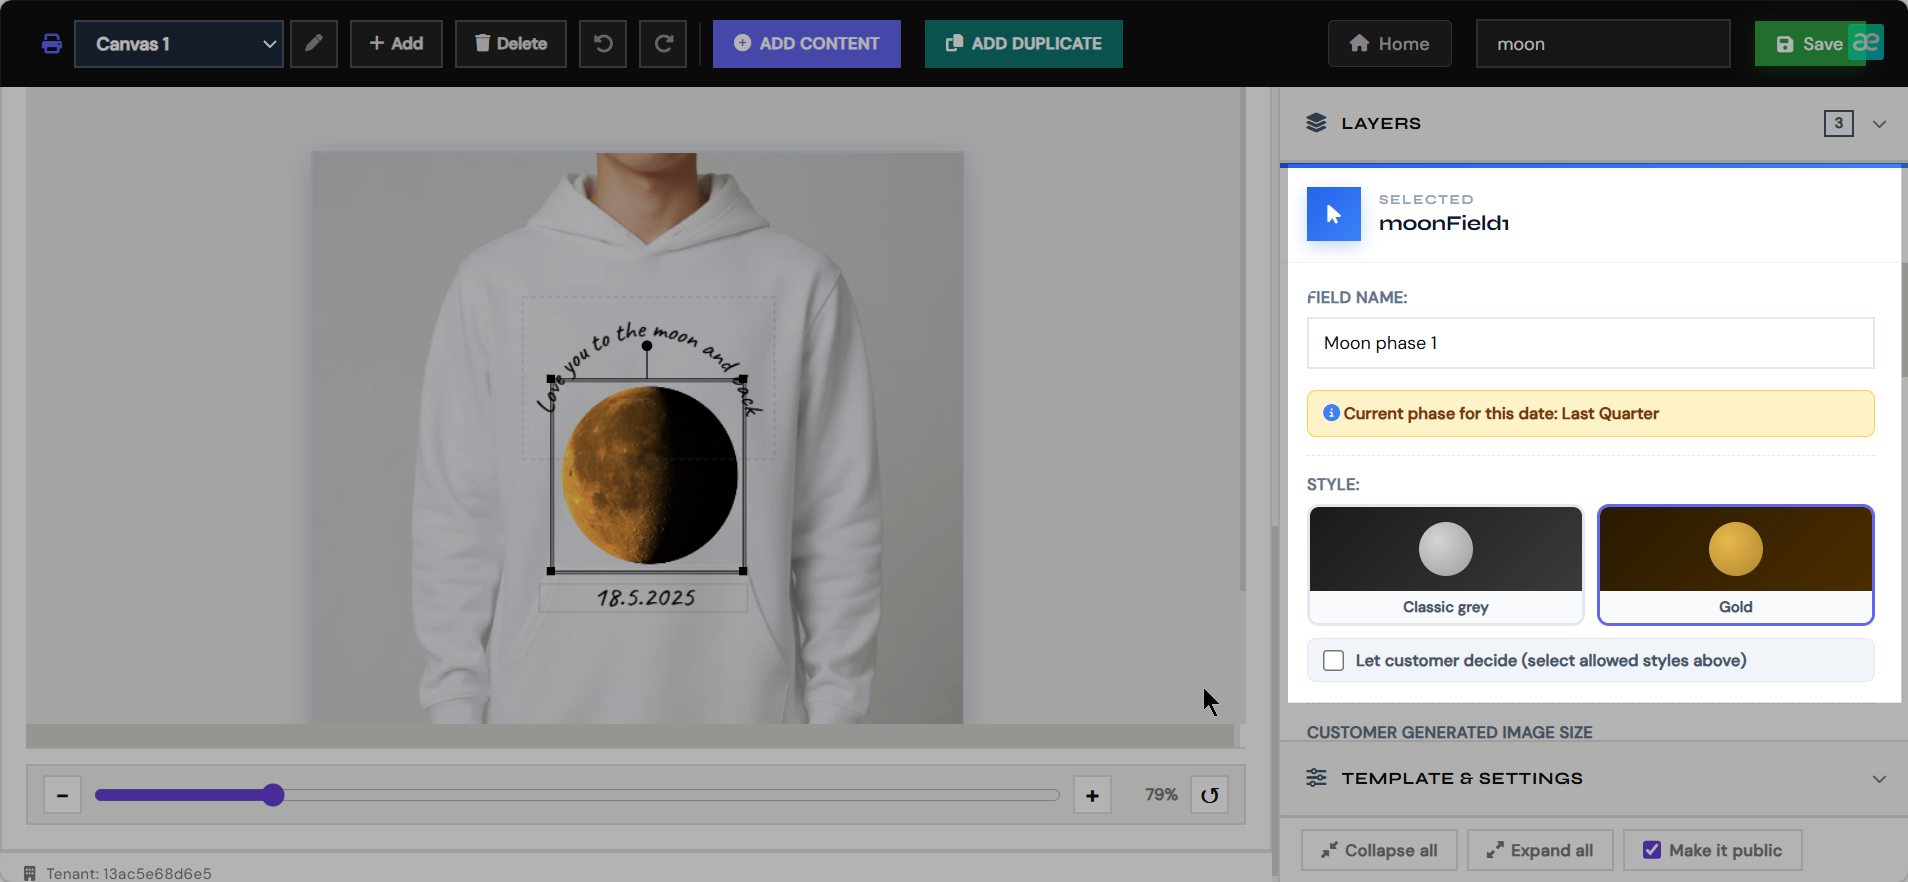Select the moon image on the hoodie
1908x882 pixels.
click(x=650, y=476)
